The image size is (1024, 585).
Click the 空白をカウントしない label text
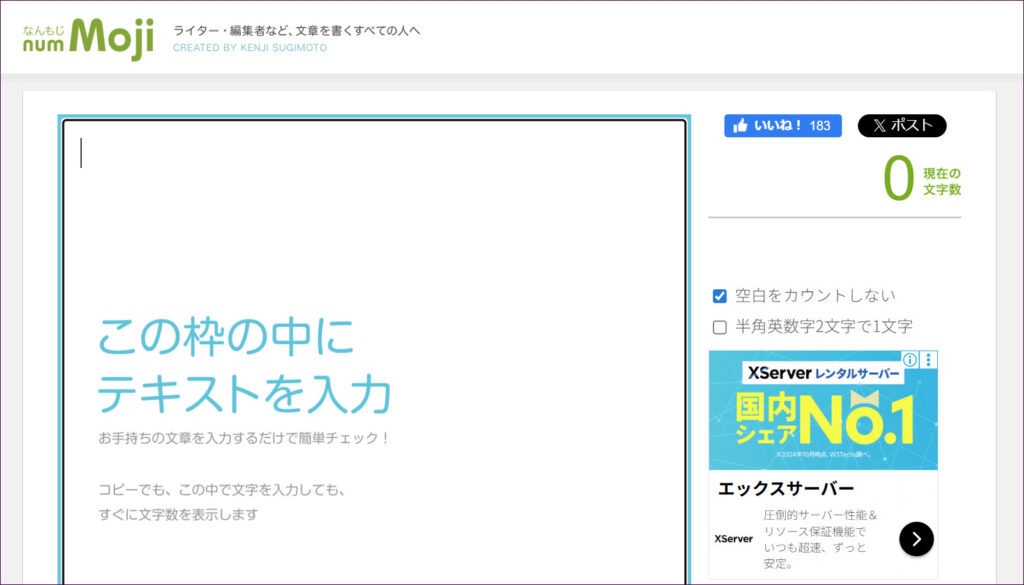pos(815,296)
